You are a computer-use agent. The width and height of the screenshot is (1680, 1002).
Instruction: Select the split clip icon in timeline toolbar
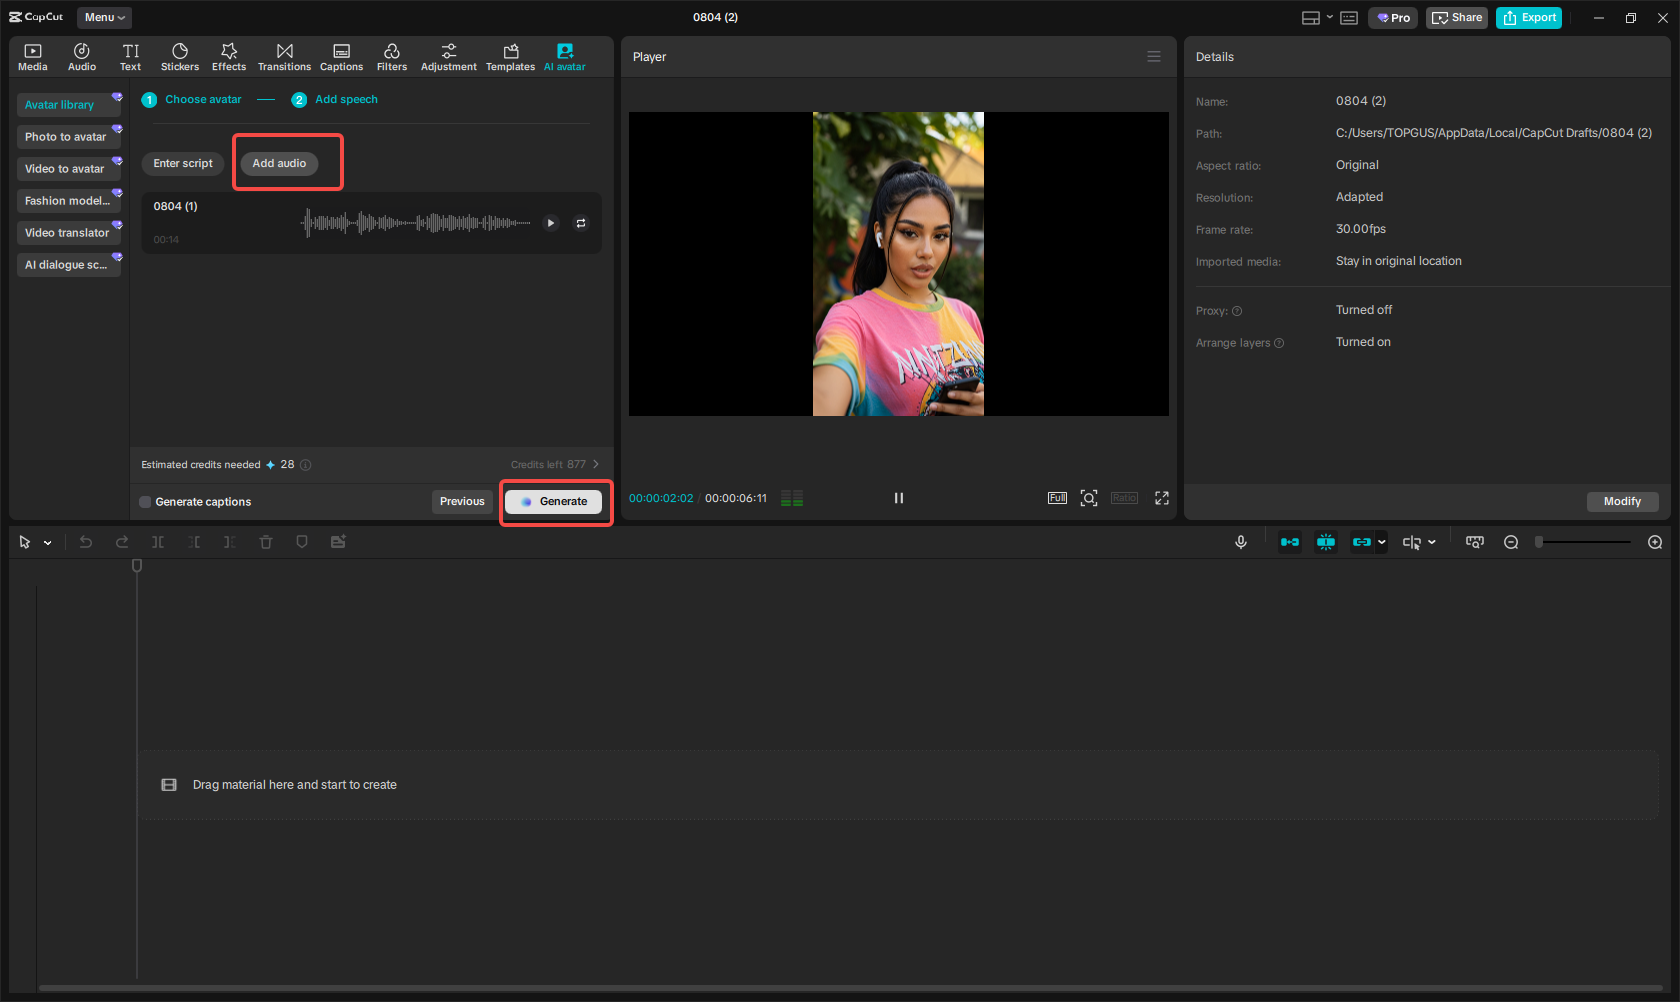tap(157, 541)
